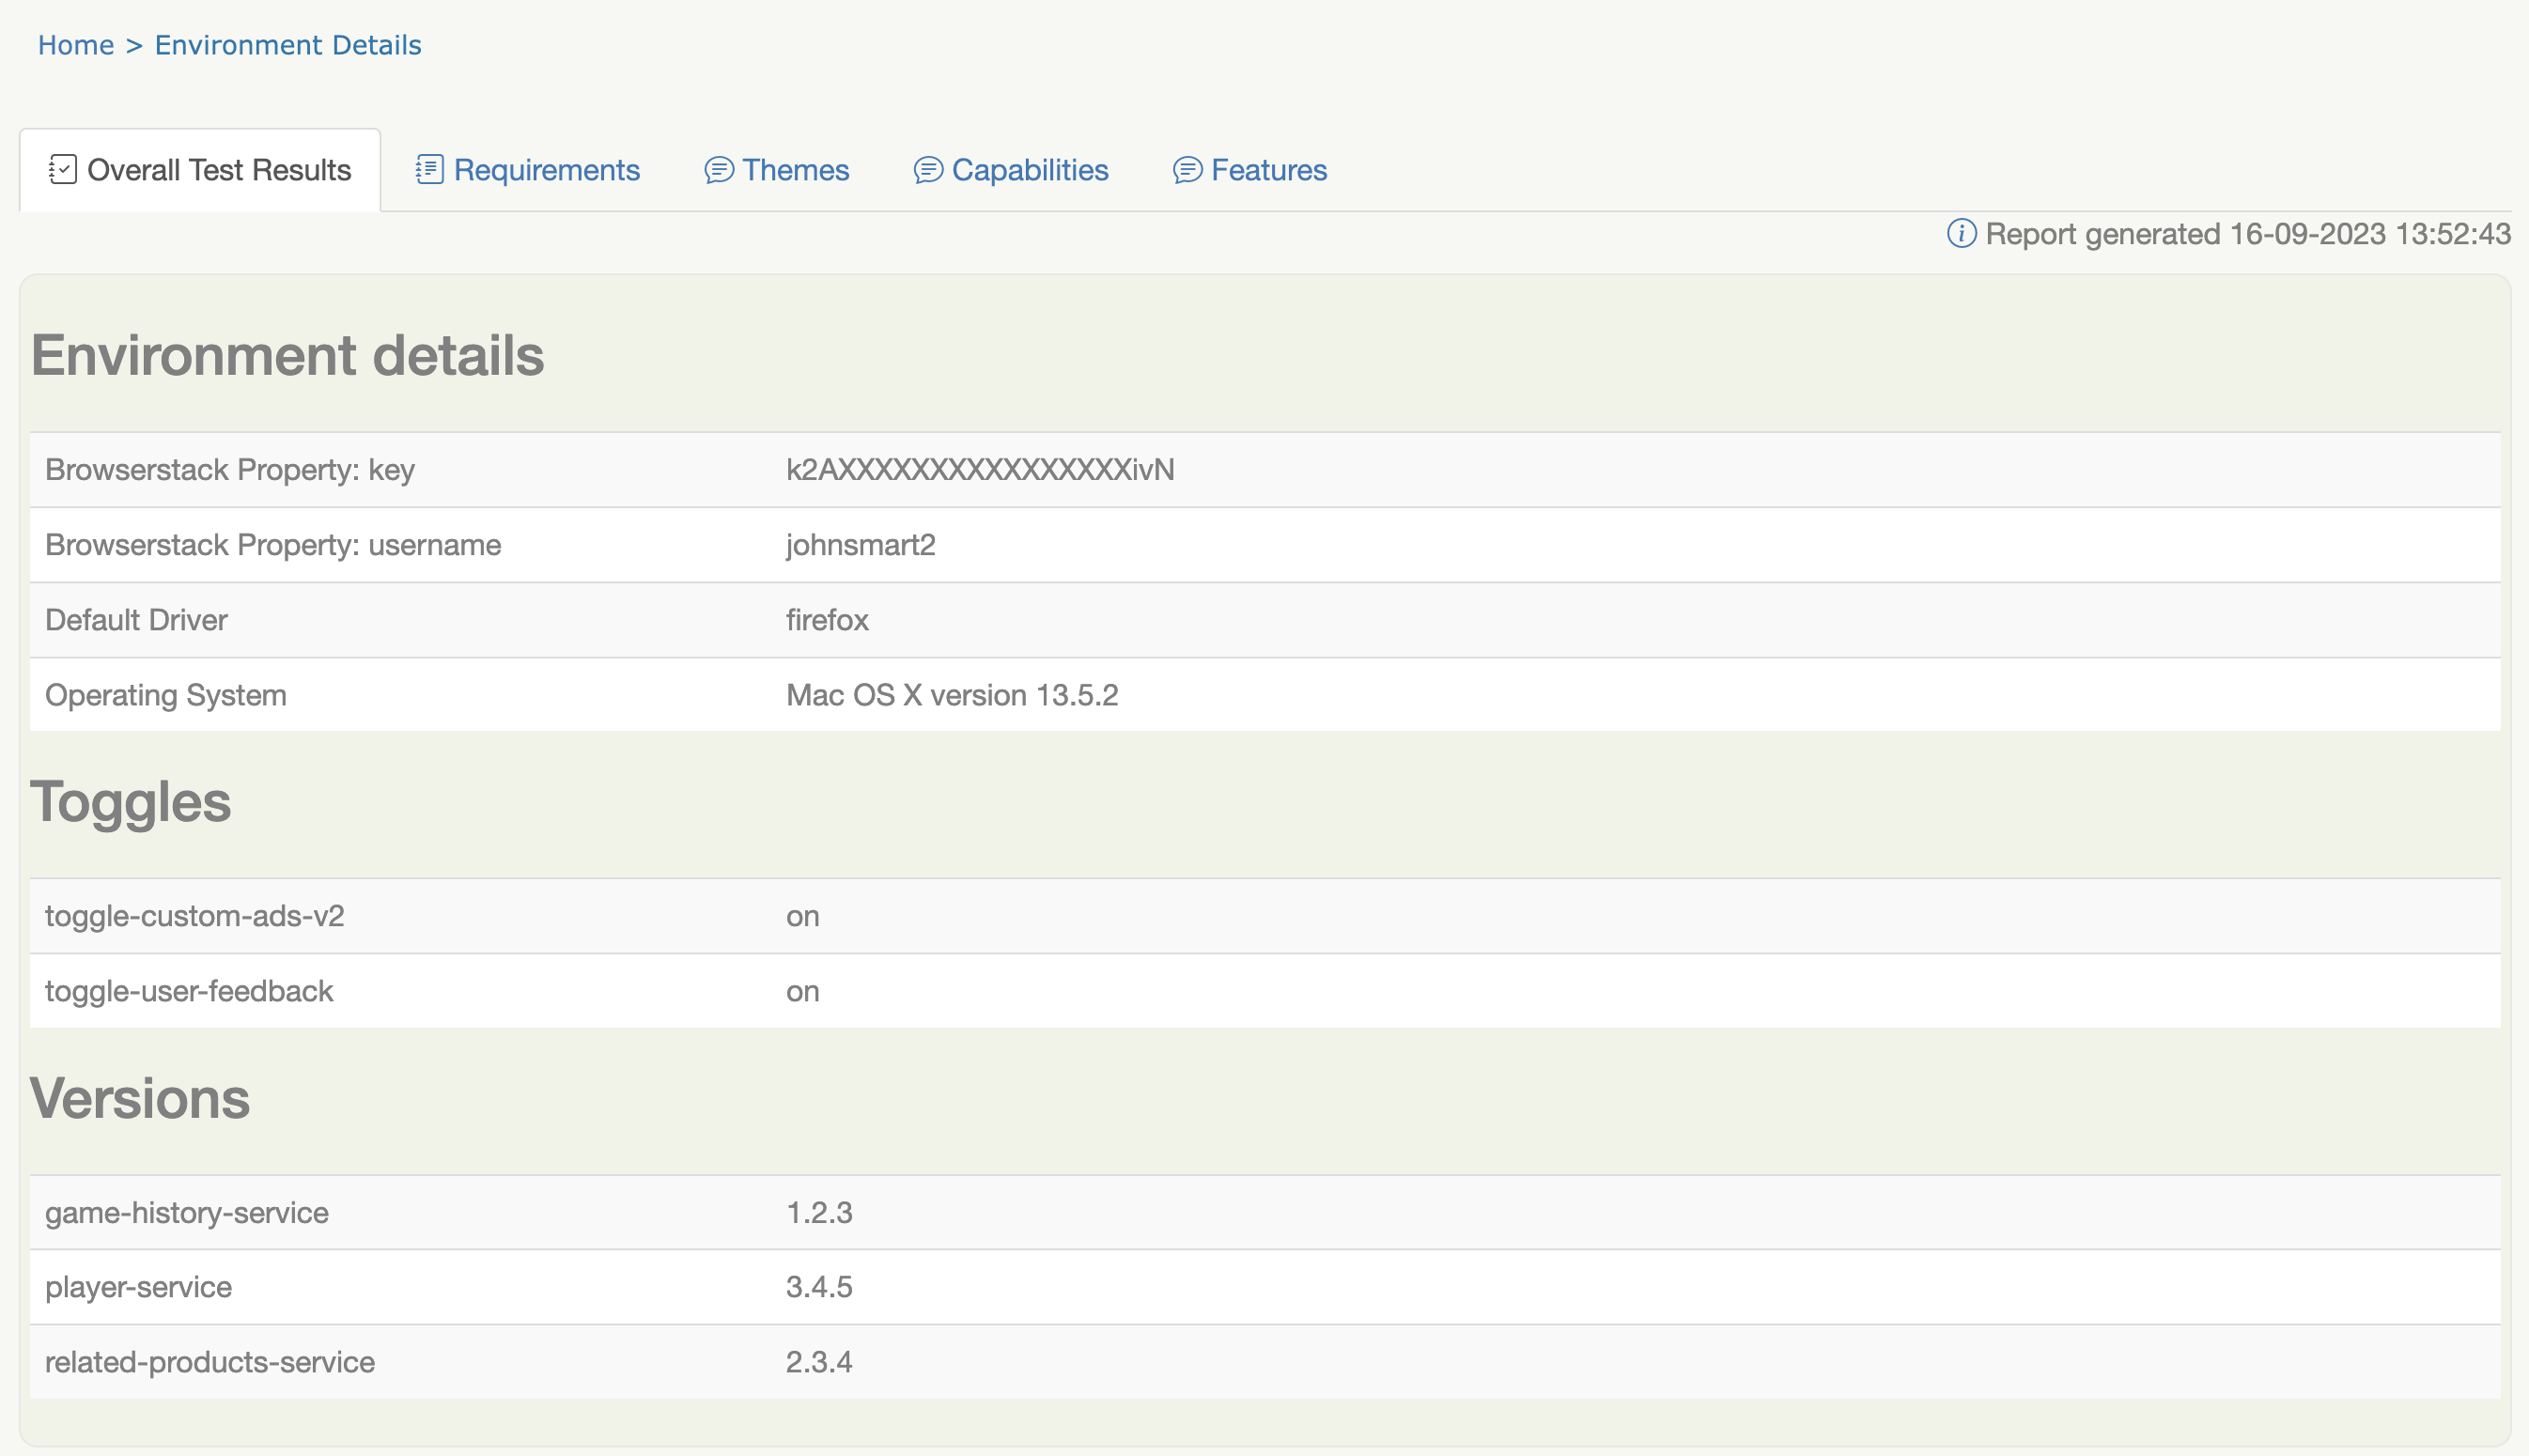Click the Themes speech bubble icon
Viewport: 2529px width, 1456px height.
(x=718, y=170)
